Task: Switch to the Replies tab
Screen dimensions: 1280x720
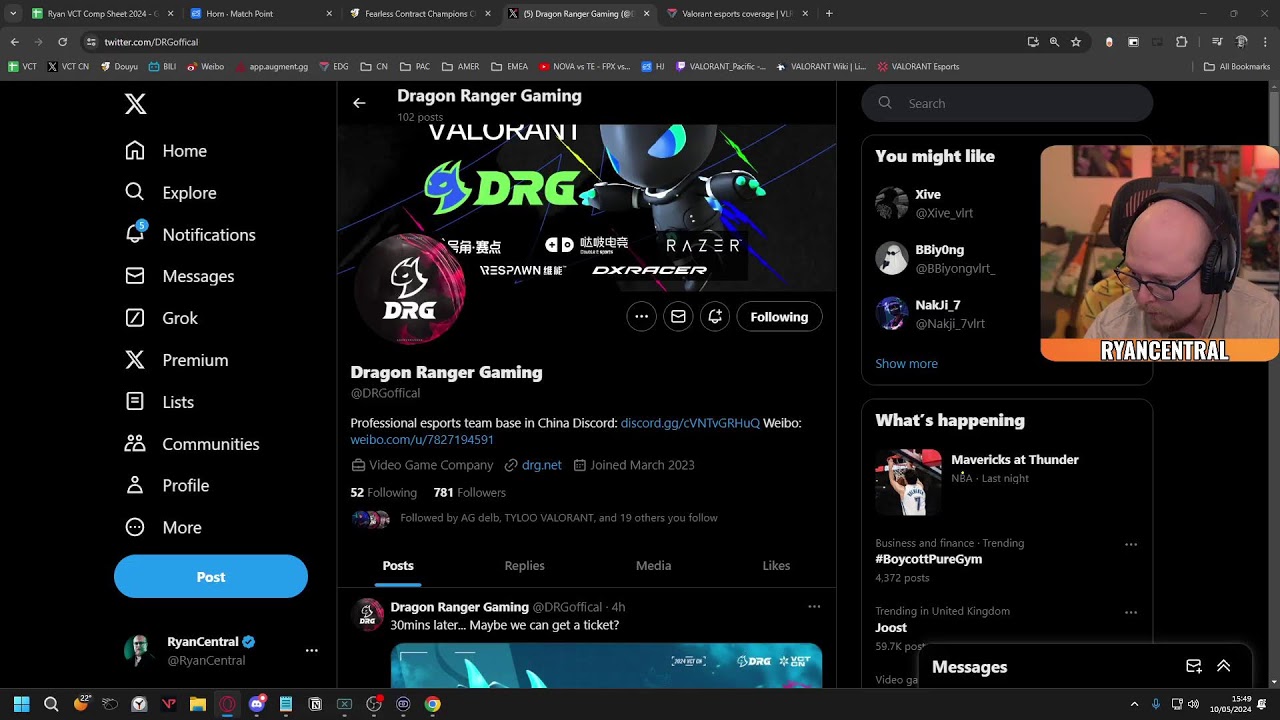Action: tap(524, 566)
